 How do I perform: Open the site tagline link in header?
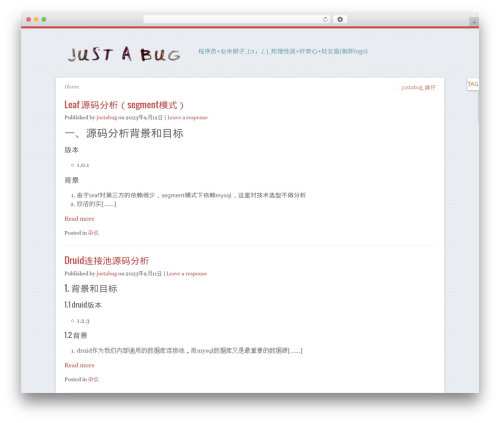[283, 51]
